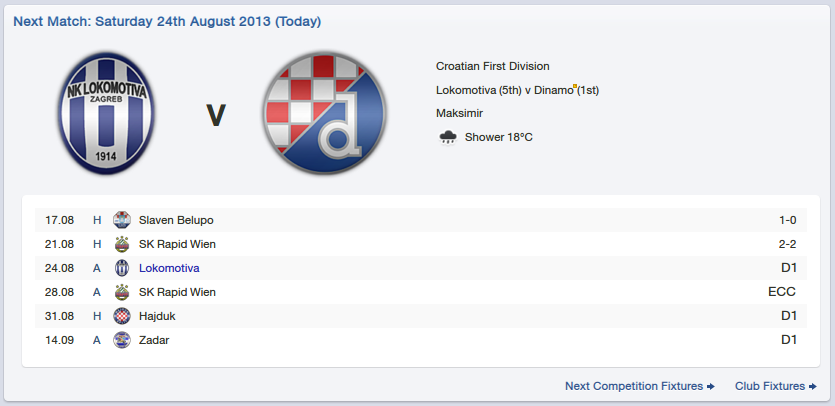Open Next Competition Fixtures link

pos(640,386)
